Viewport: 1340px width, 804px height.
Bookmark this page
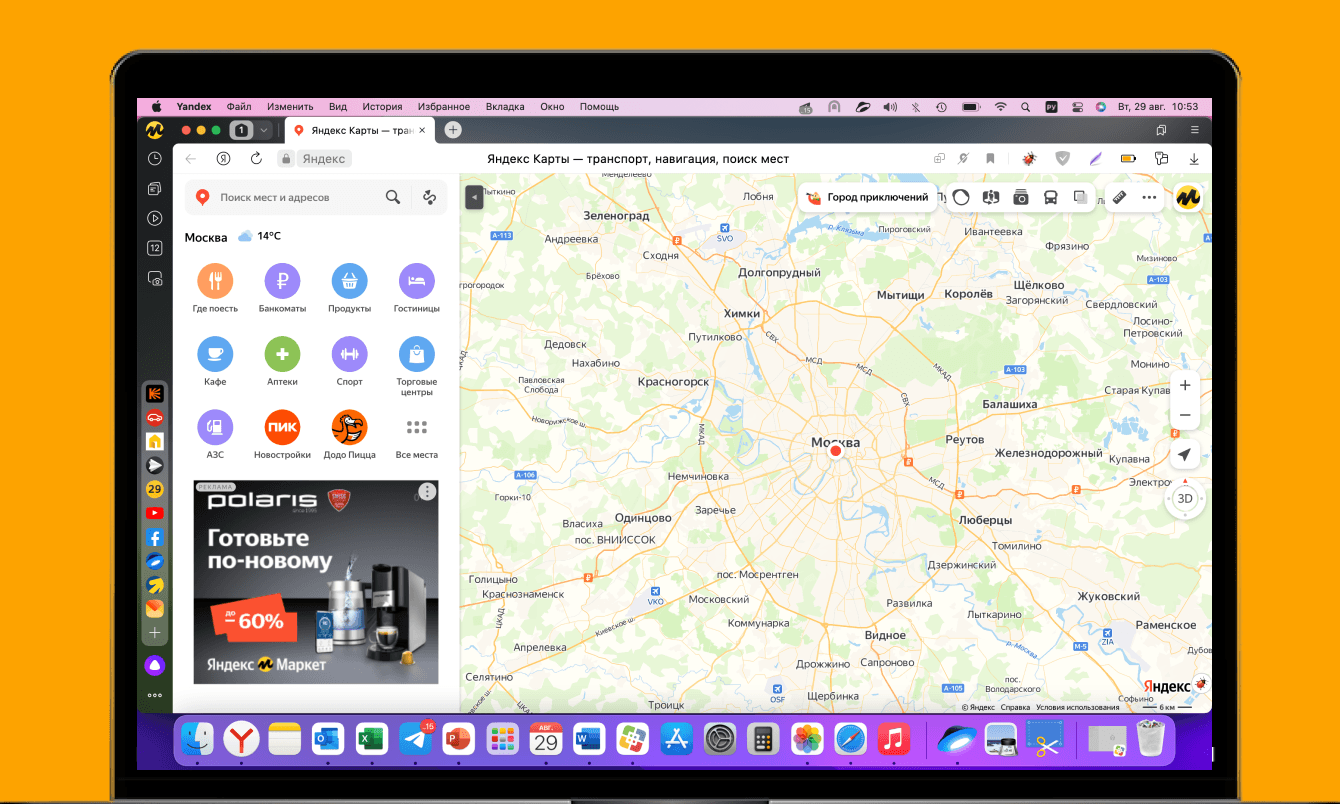point(990,158)
